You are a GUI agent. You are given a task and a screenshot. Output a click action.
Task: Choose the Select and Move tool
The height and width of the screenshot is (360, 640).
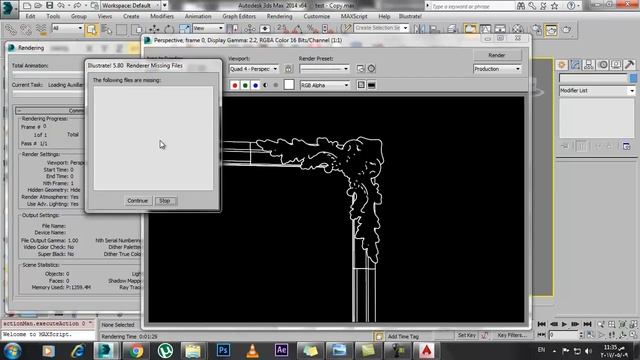pyautogui.click(x=154, y=29)
